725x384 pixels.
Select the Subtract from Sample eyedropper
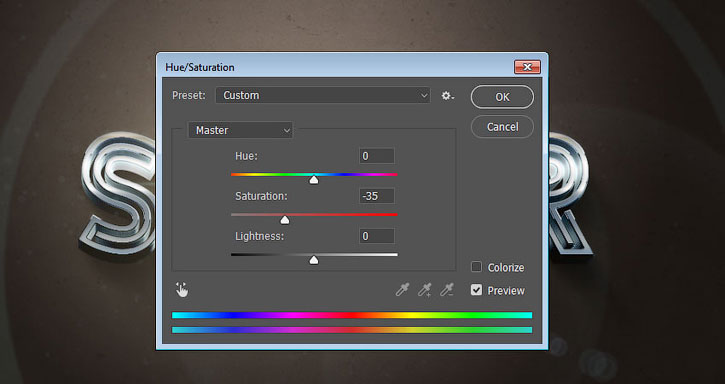coord(447,290)
